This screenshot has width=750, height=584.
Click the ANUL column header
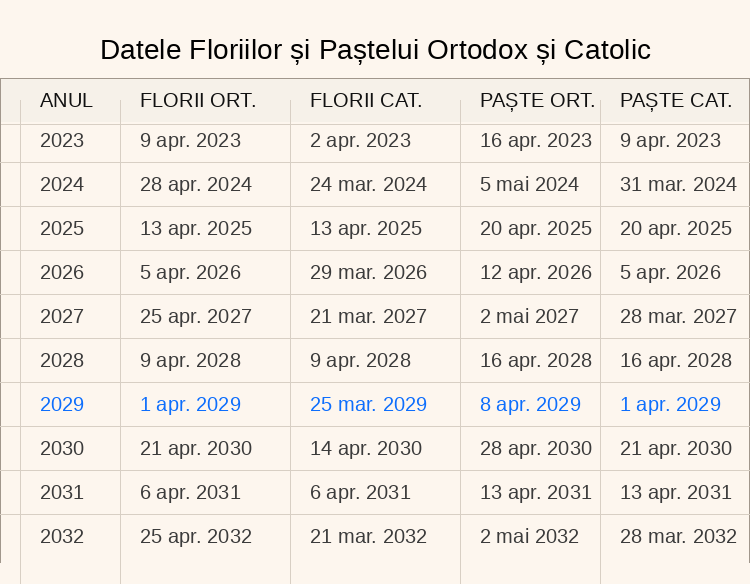coord(66,100)
